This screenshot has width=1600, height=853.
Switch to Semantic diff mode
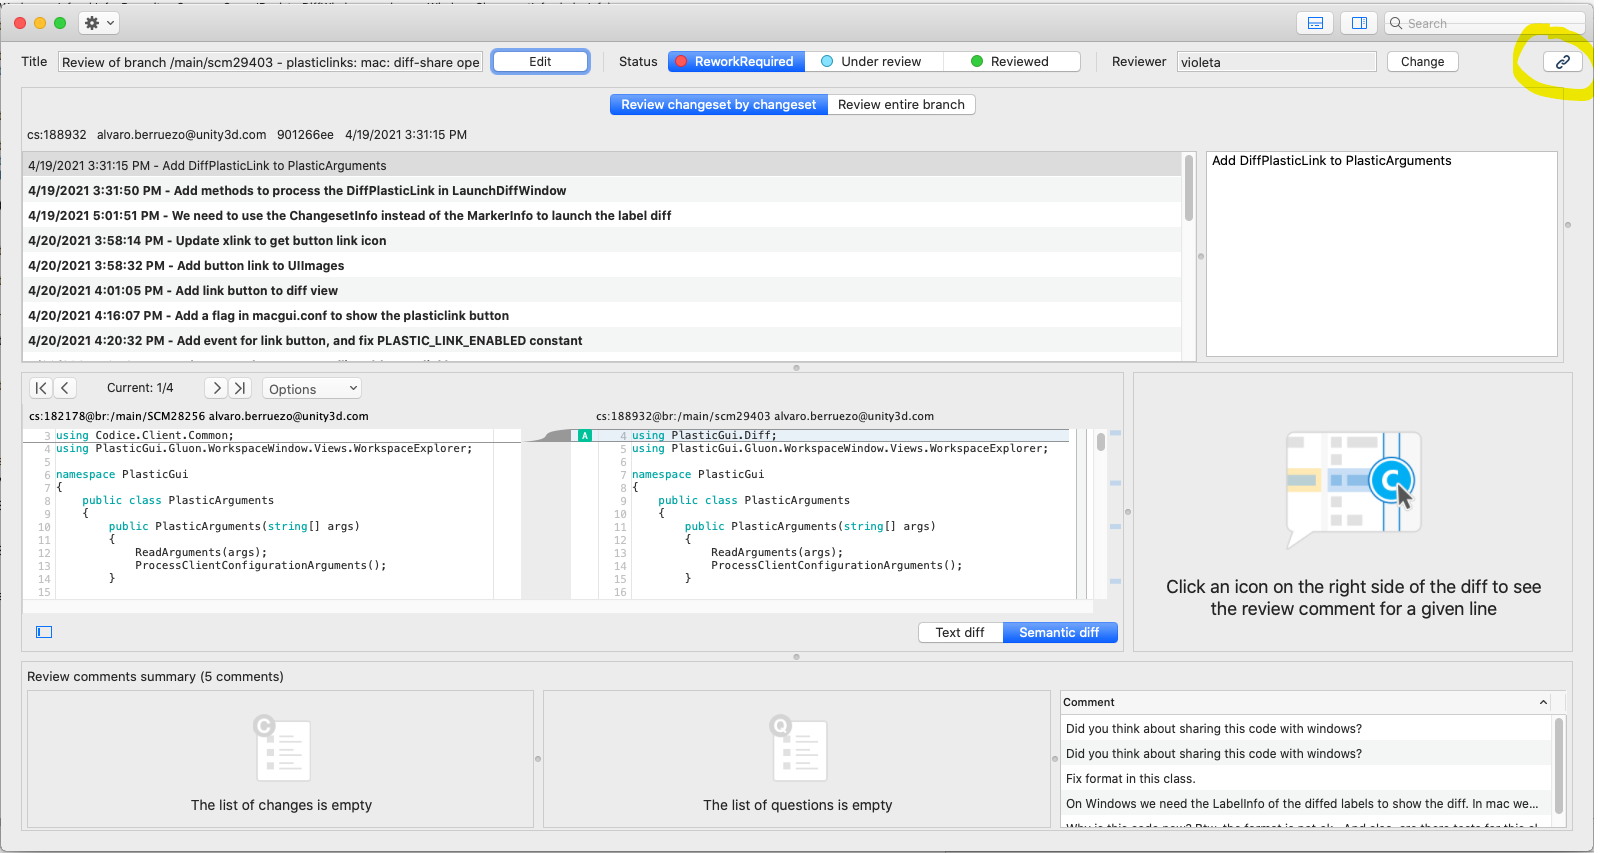click(x=1059, y=632)
